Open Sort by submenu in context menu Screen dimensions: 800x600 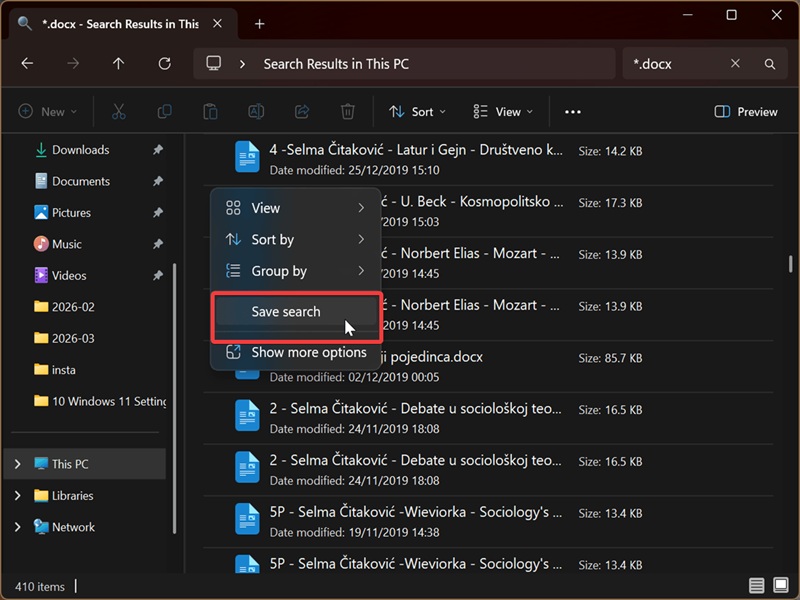(296, 239)
